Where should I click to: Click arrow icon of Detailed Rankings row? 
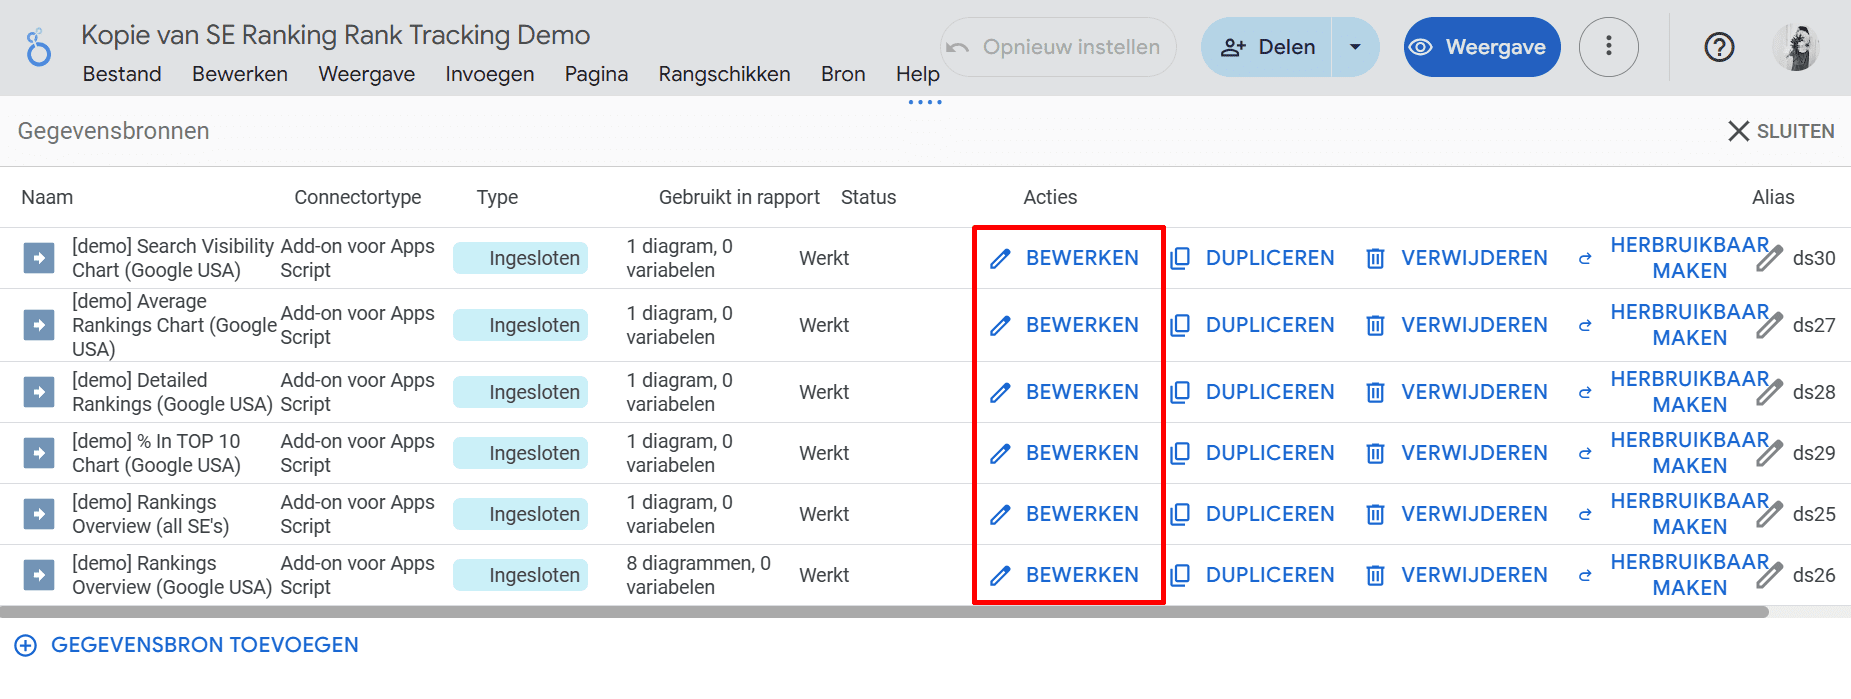39,392
